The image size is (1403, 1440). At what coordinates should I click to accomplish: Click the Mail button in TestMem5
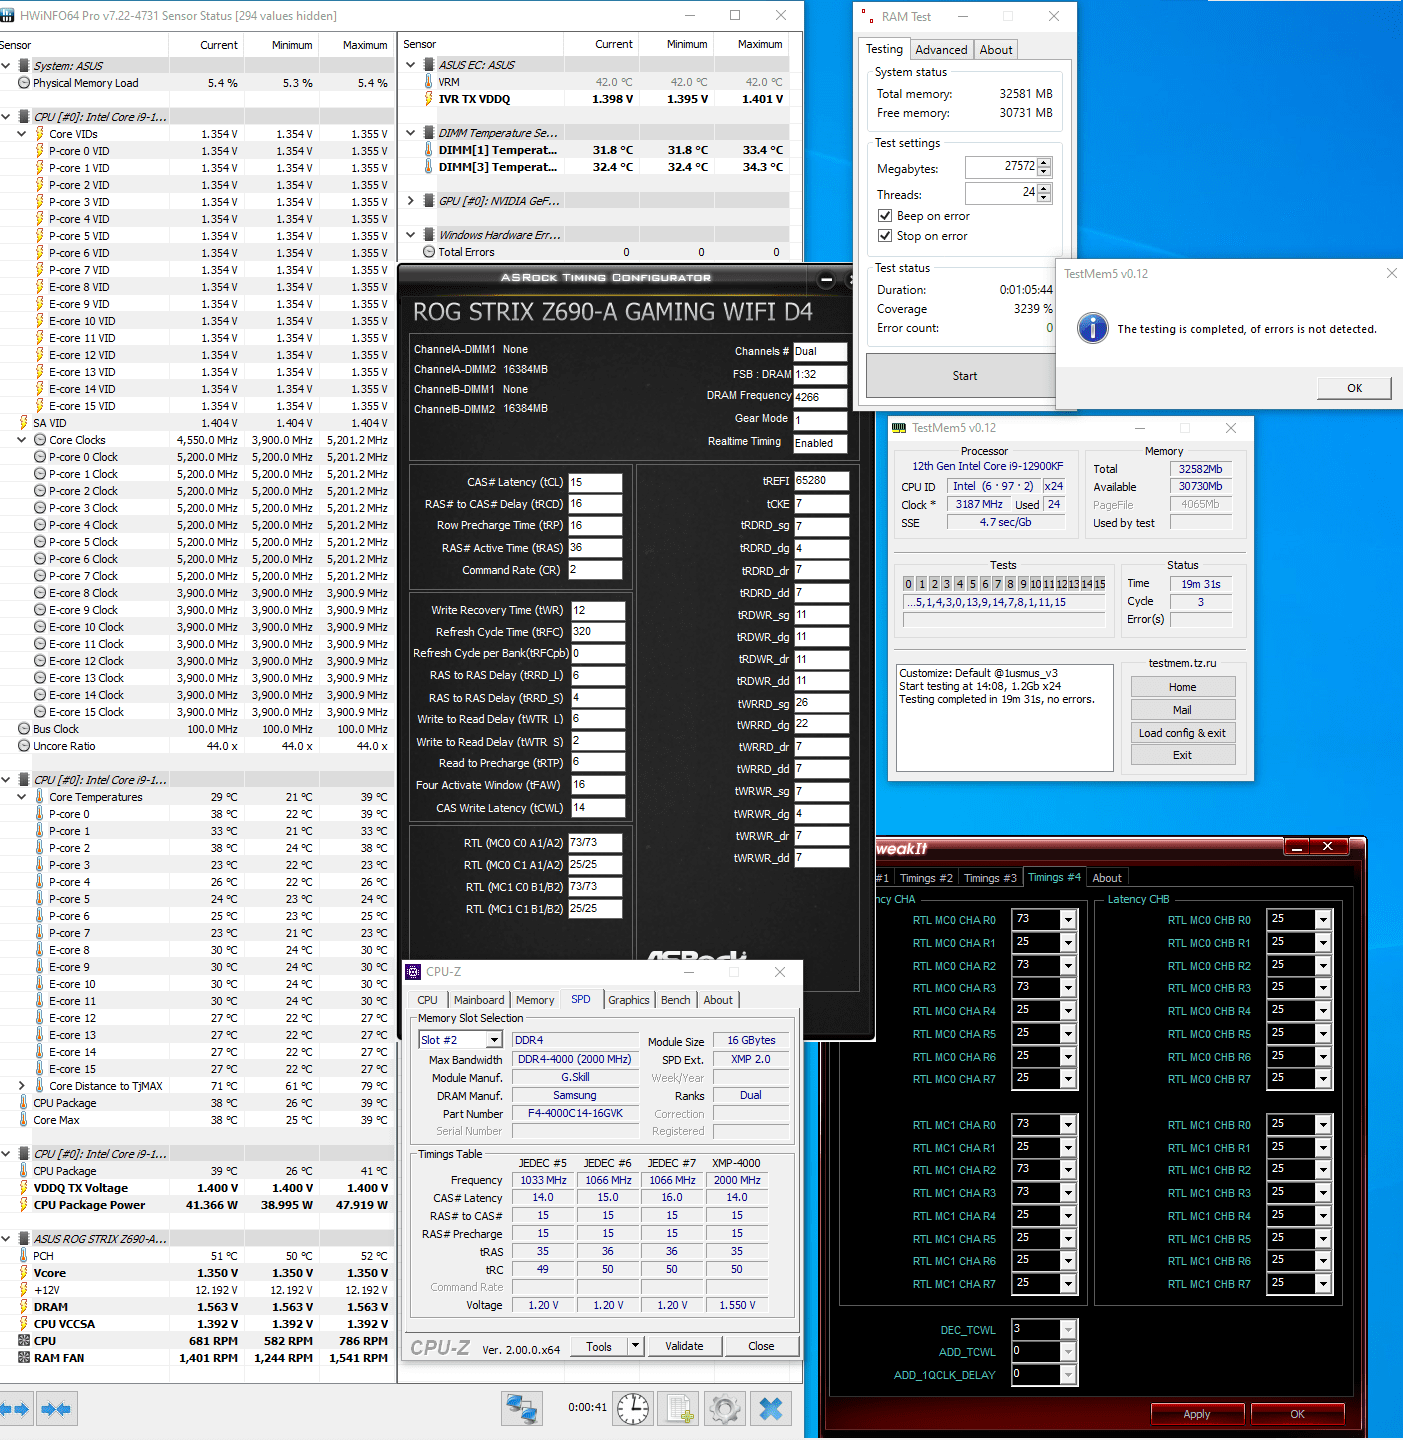pos(1182,710)
